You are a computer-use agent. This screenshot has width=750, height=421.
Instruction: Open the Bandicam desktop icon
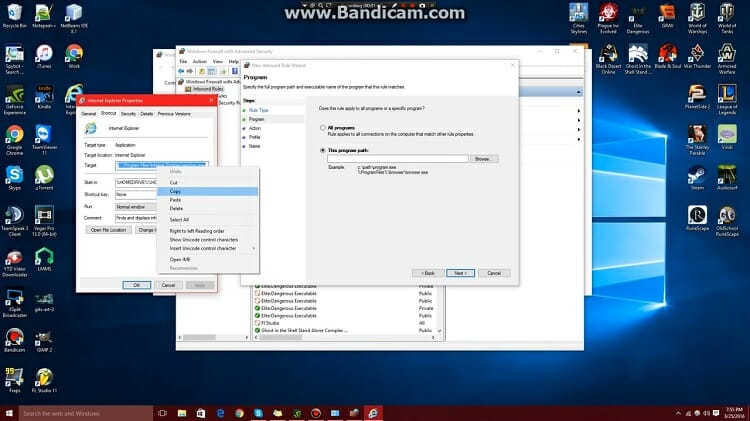[x=14, y=341]
